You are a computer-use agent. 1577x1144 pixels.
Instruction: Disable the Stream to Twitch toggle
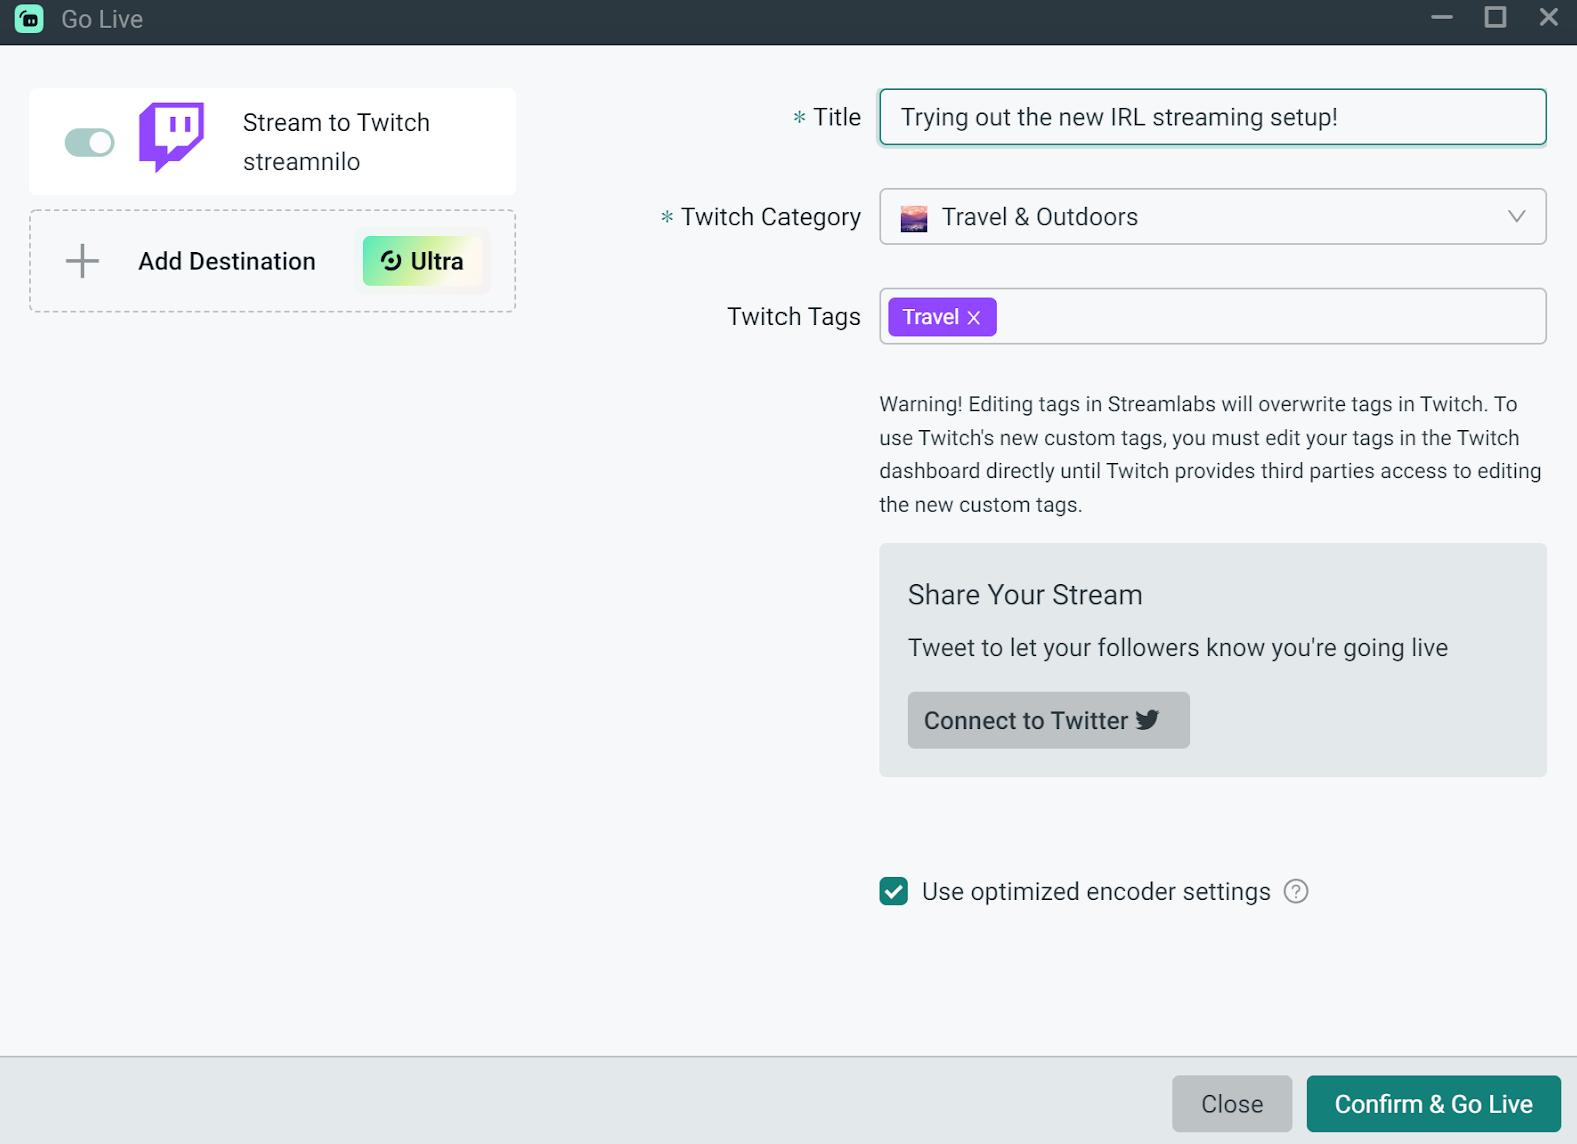click(x=90, y=143)
